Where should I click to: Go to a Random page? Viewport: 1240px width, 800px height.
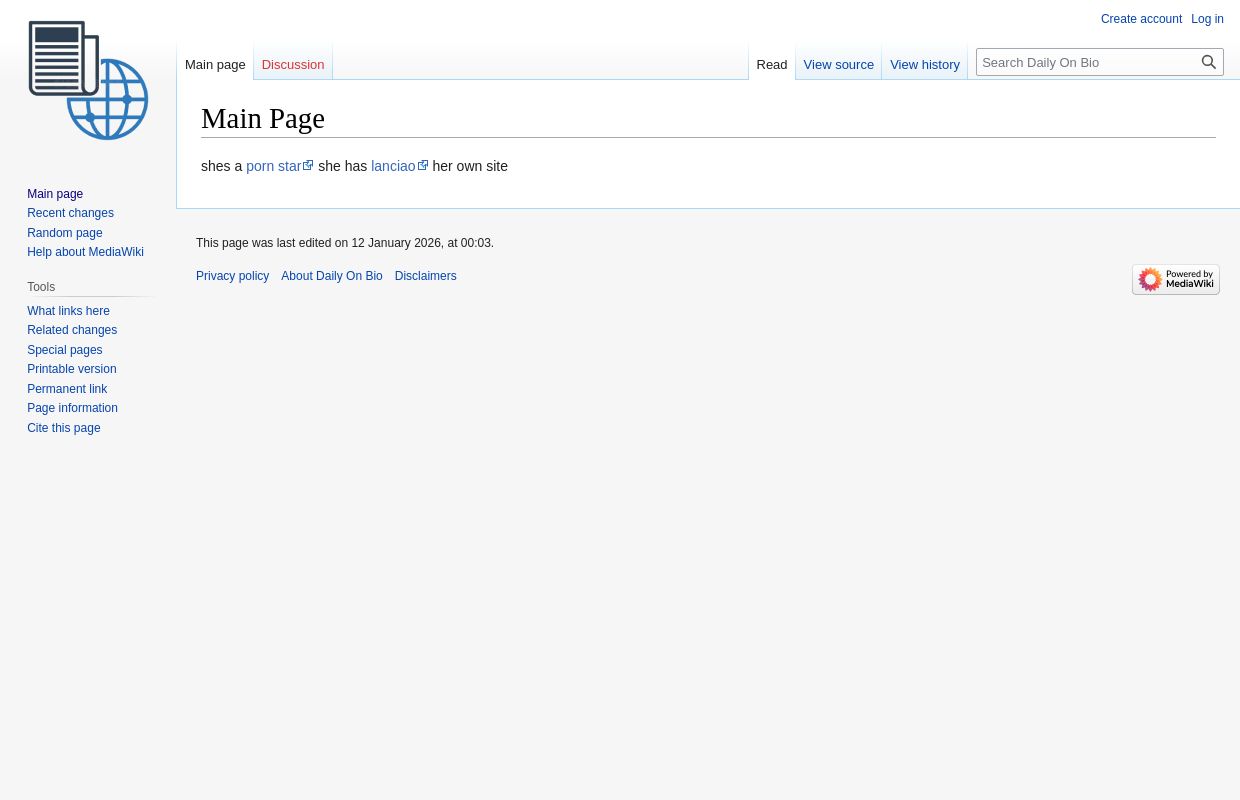[64, 233]
